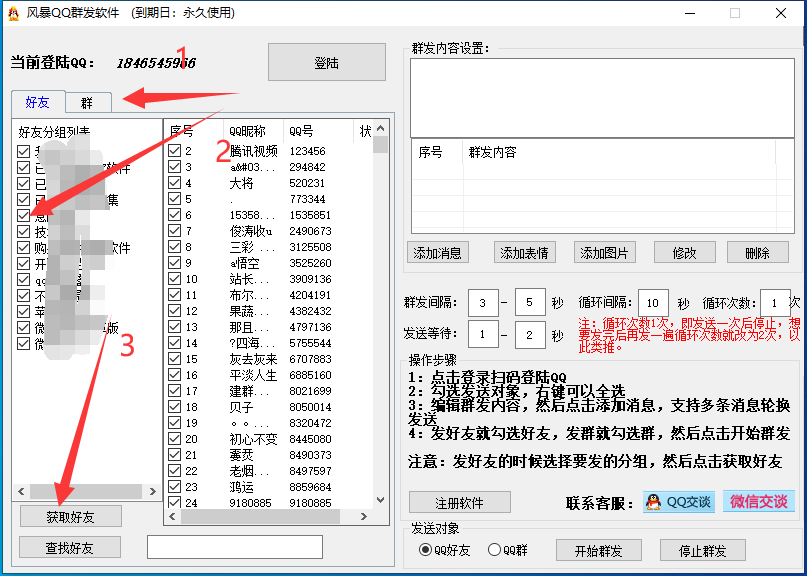Viewport: 807px width, 576px height.
Task: Click friend list horizontal scroll left arrow
Action: pyautogui.click(x=172, y=516)
